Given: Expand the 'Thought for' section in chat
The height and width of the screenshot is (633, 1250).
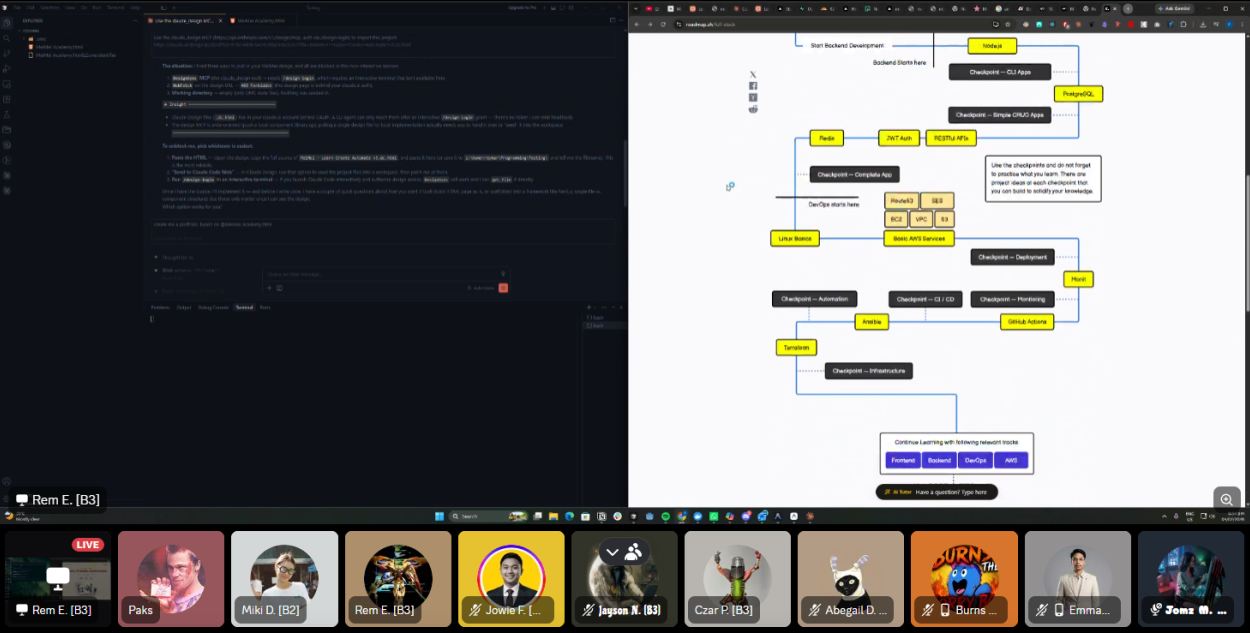Looking at the screenshot, I should click(178, 257).
